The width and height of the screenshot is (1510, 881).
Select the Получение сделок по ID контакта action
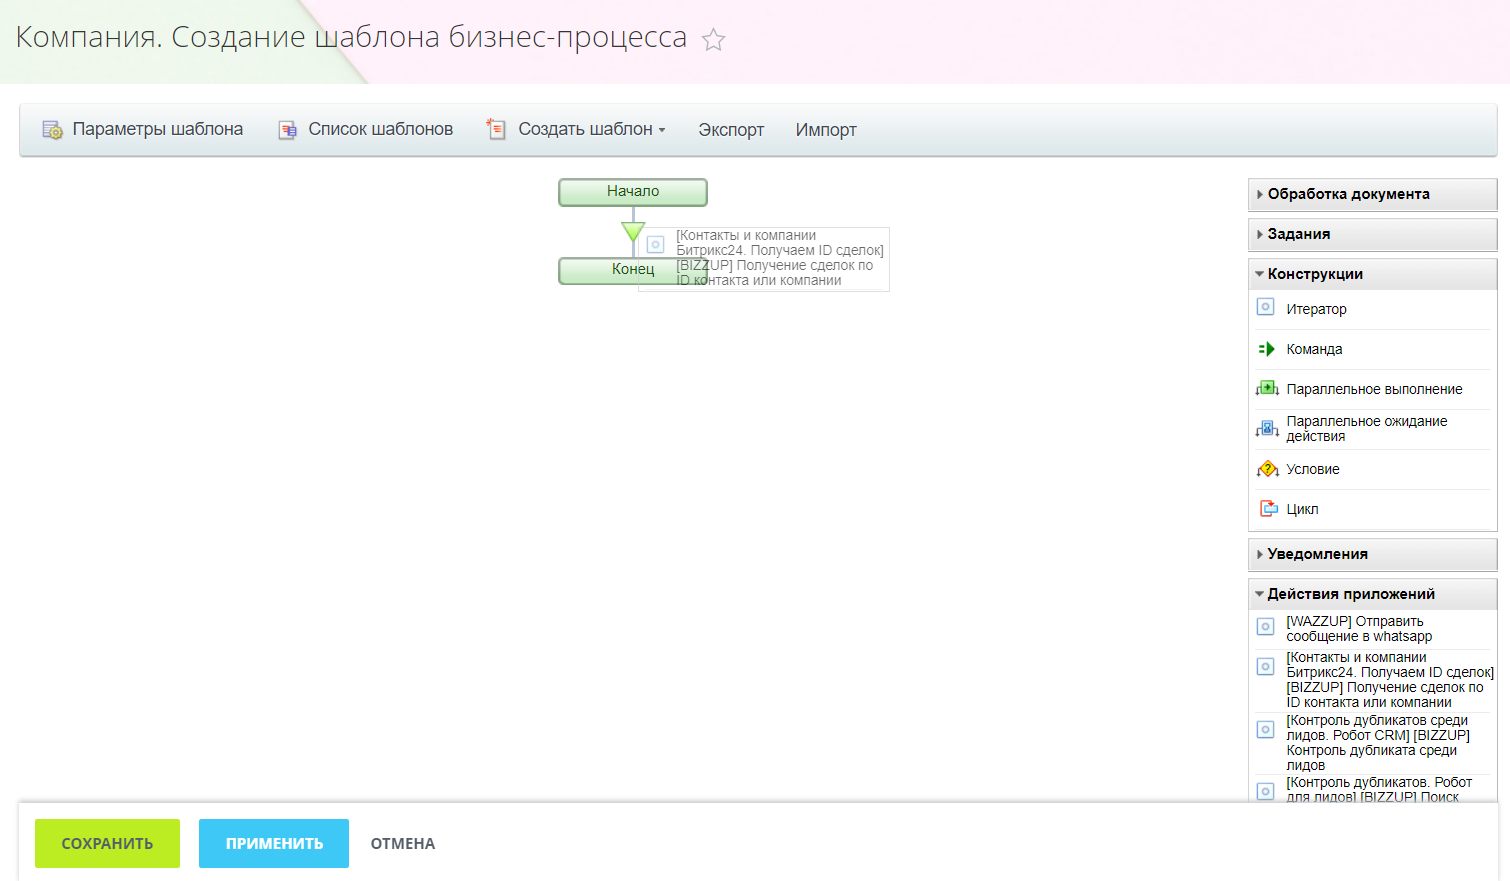(x=1390, y=680)
